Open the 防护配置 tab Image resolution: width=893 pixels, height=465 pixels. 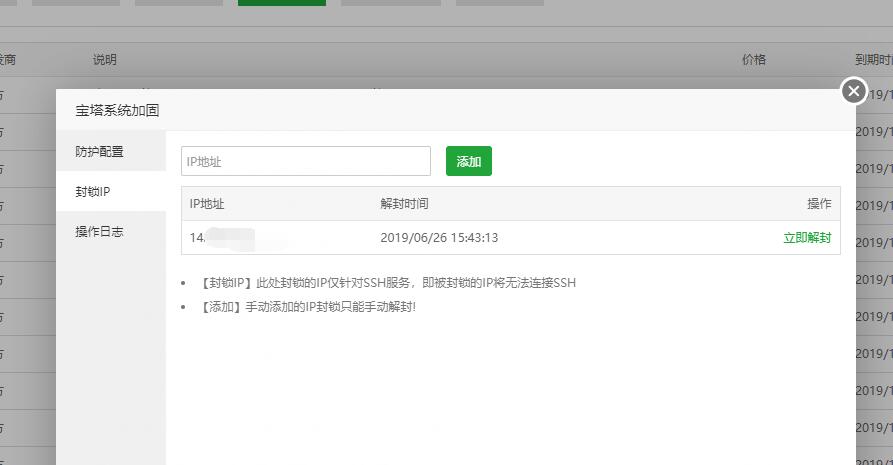coord(111,152)
